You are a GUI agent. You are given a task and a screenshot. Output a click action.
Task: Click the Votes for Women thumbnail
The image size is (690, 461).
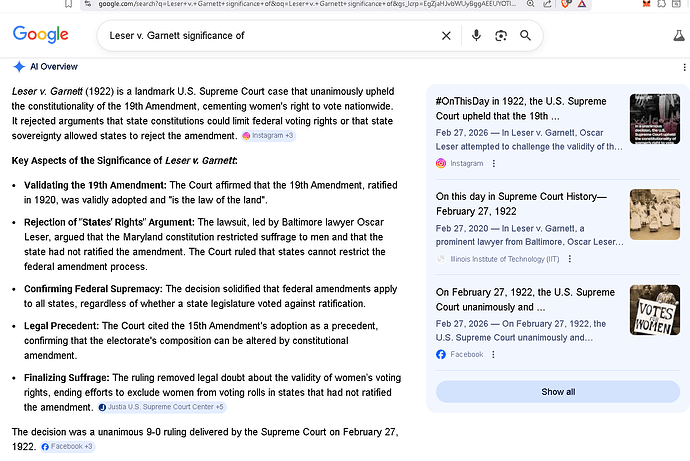point(654,310)
